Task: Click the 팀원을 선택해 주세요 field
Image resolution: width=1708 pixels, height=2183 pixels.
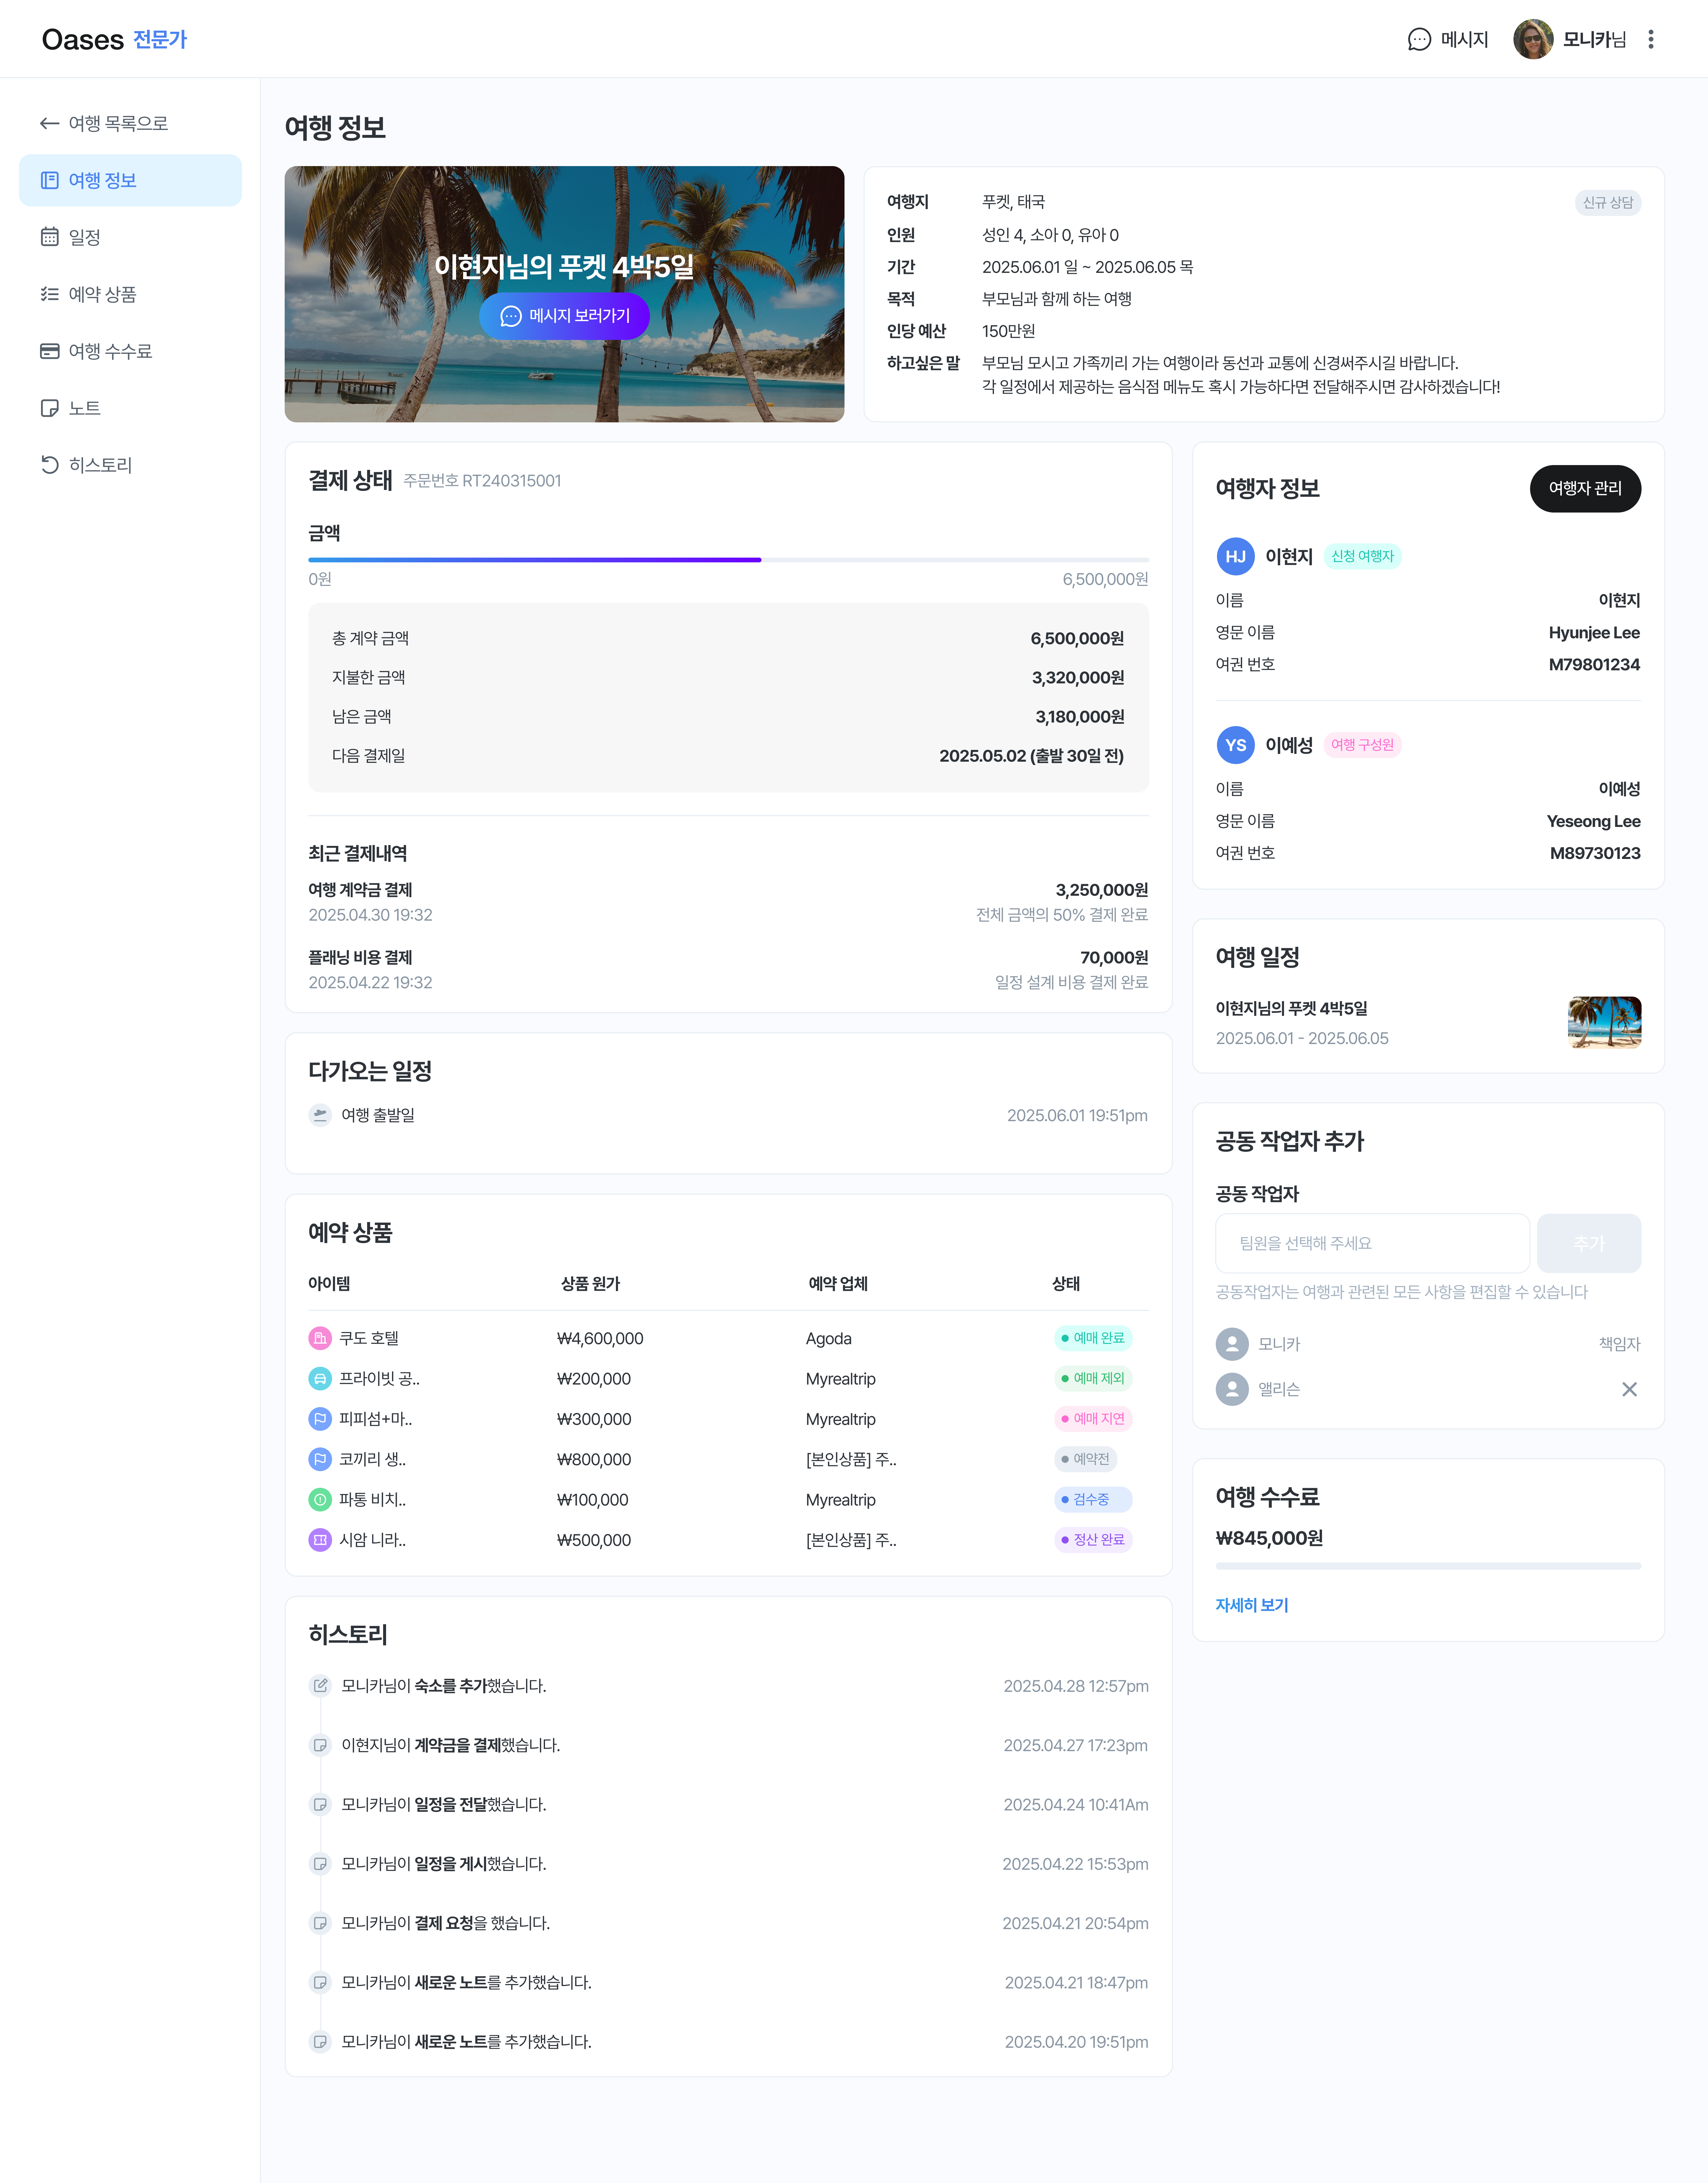Action: (x=1372, y=1243)
